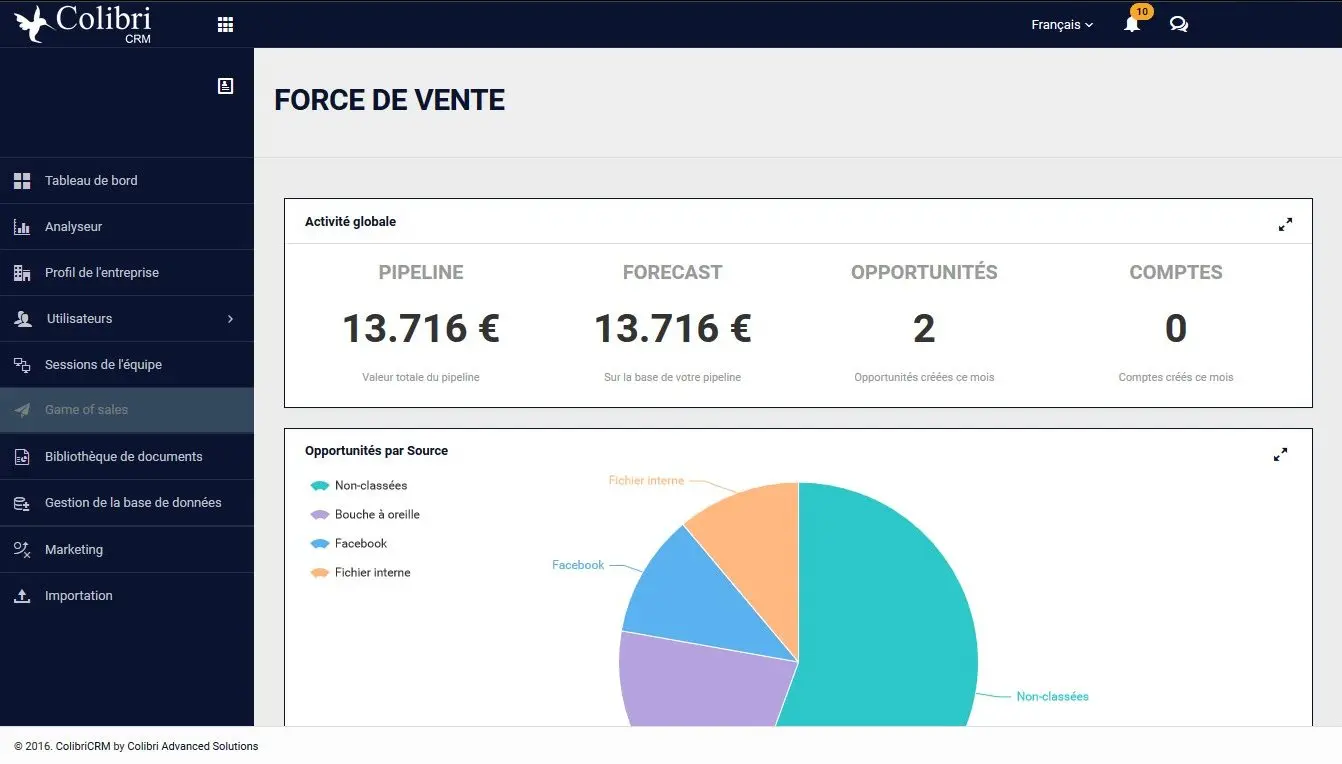This screenshot has height=764, width=1342.
Task: Expand Opportunités par Source panel fullscreen
Action: (1280, 455)
